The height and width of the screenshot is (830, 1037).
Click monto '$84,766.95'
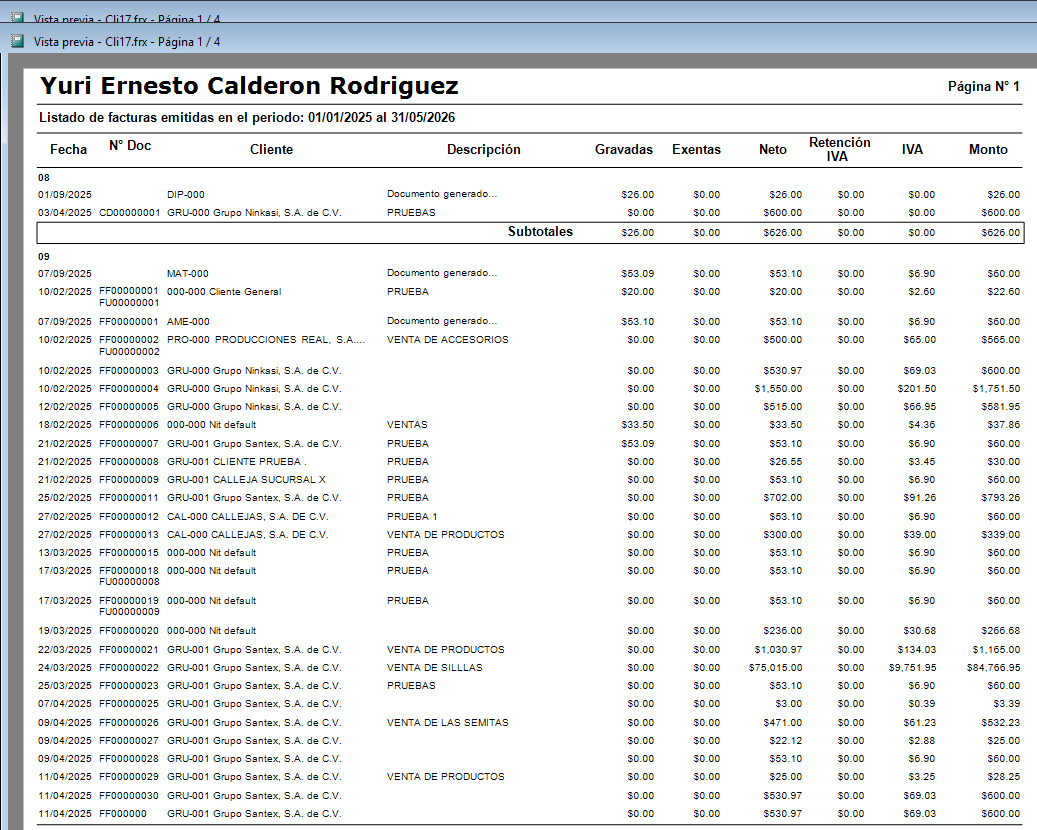pyautogui.click(x=993, y=668)
